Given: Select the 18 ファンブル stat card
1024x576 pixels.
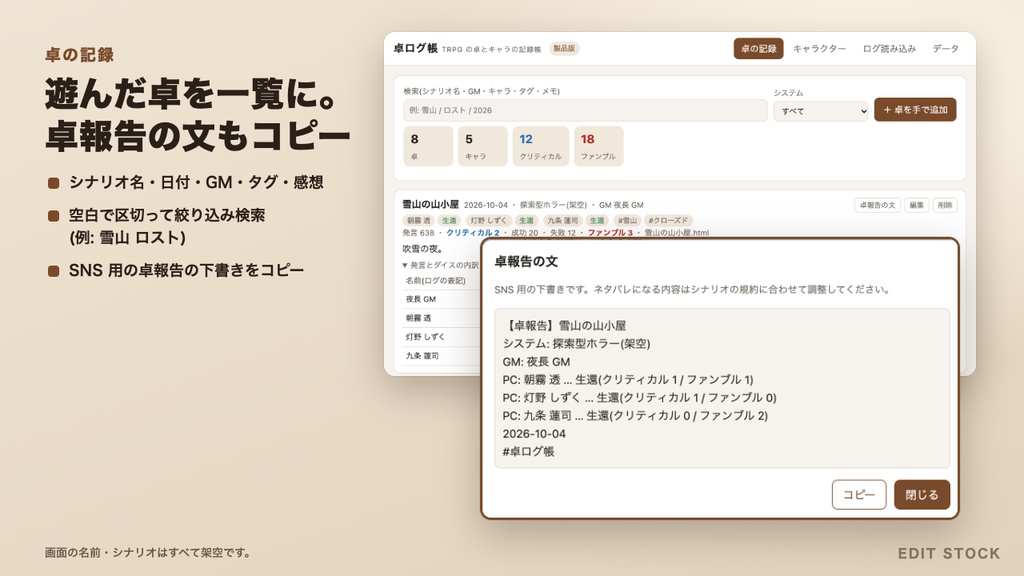Looking at the screenshot, I should click(x=598, y=146).
